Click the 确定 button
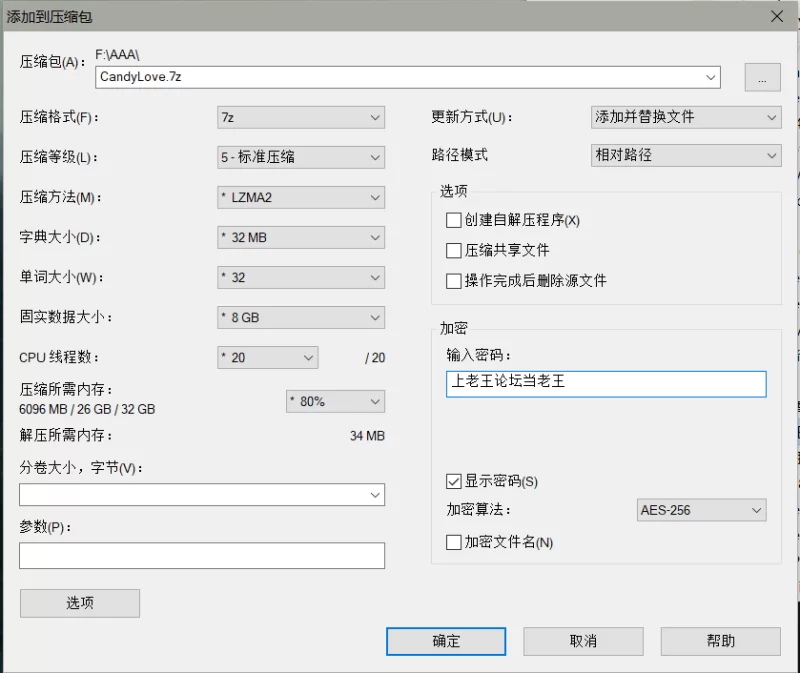This screenshot has width=800, height=673. coord(446,641)
